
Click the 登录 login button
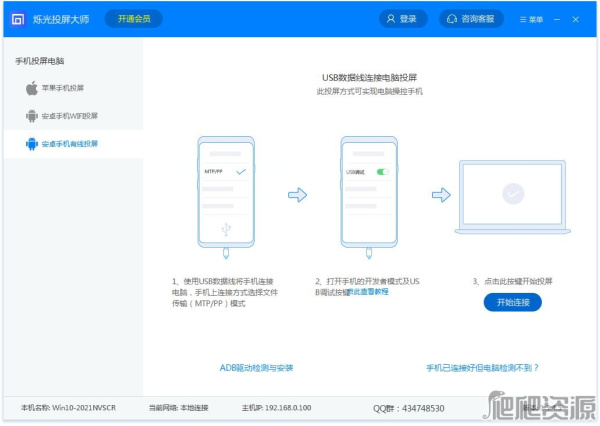click(403, 19)
